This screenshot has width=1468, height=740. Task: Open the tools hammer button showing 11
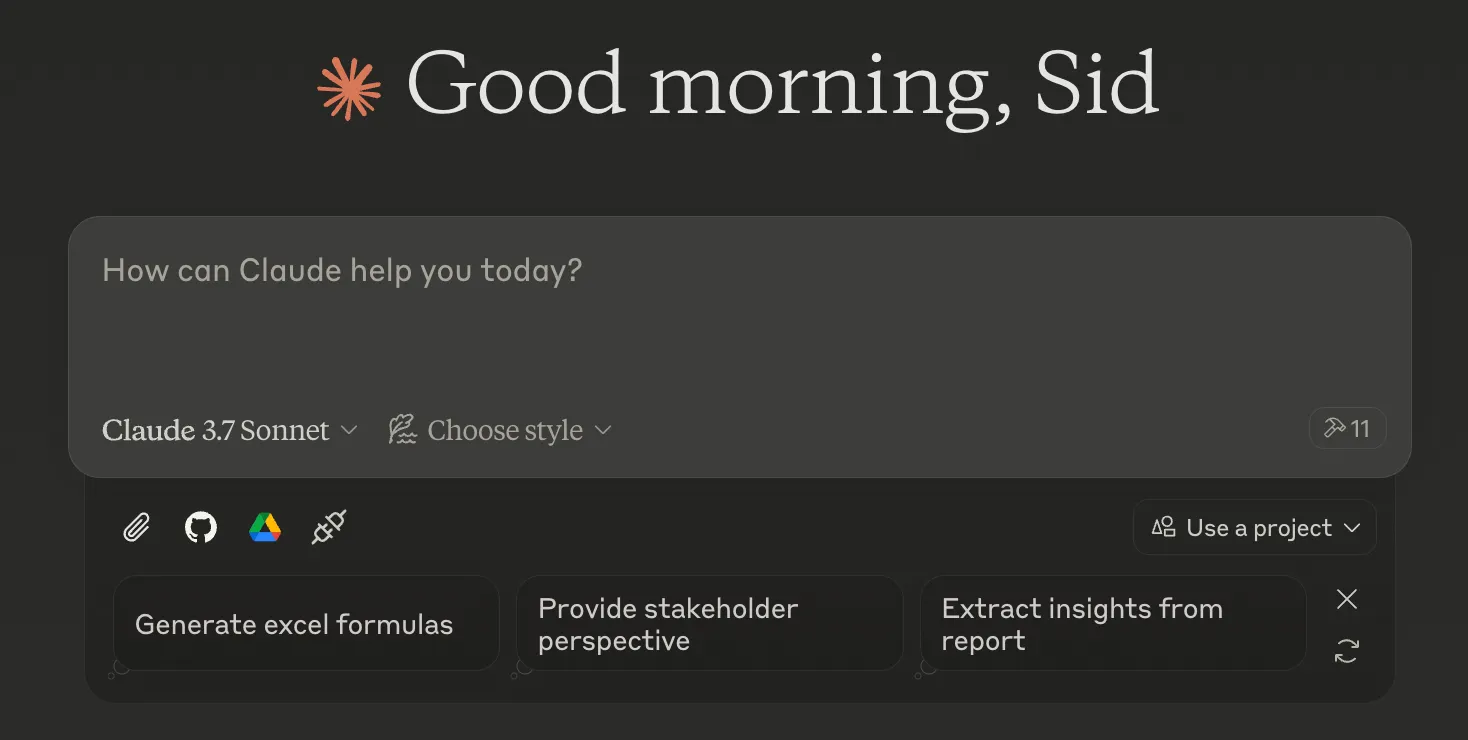tap(1347, 429)
